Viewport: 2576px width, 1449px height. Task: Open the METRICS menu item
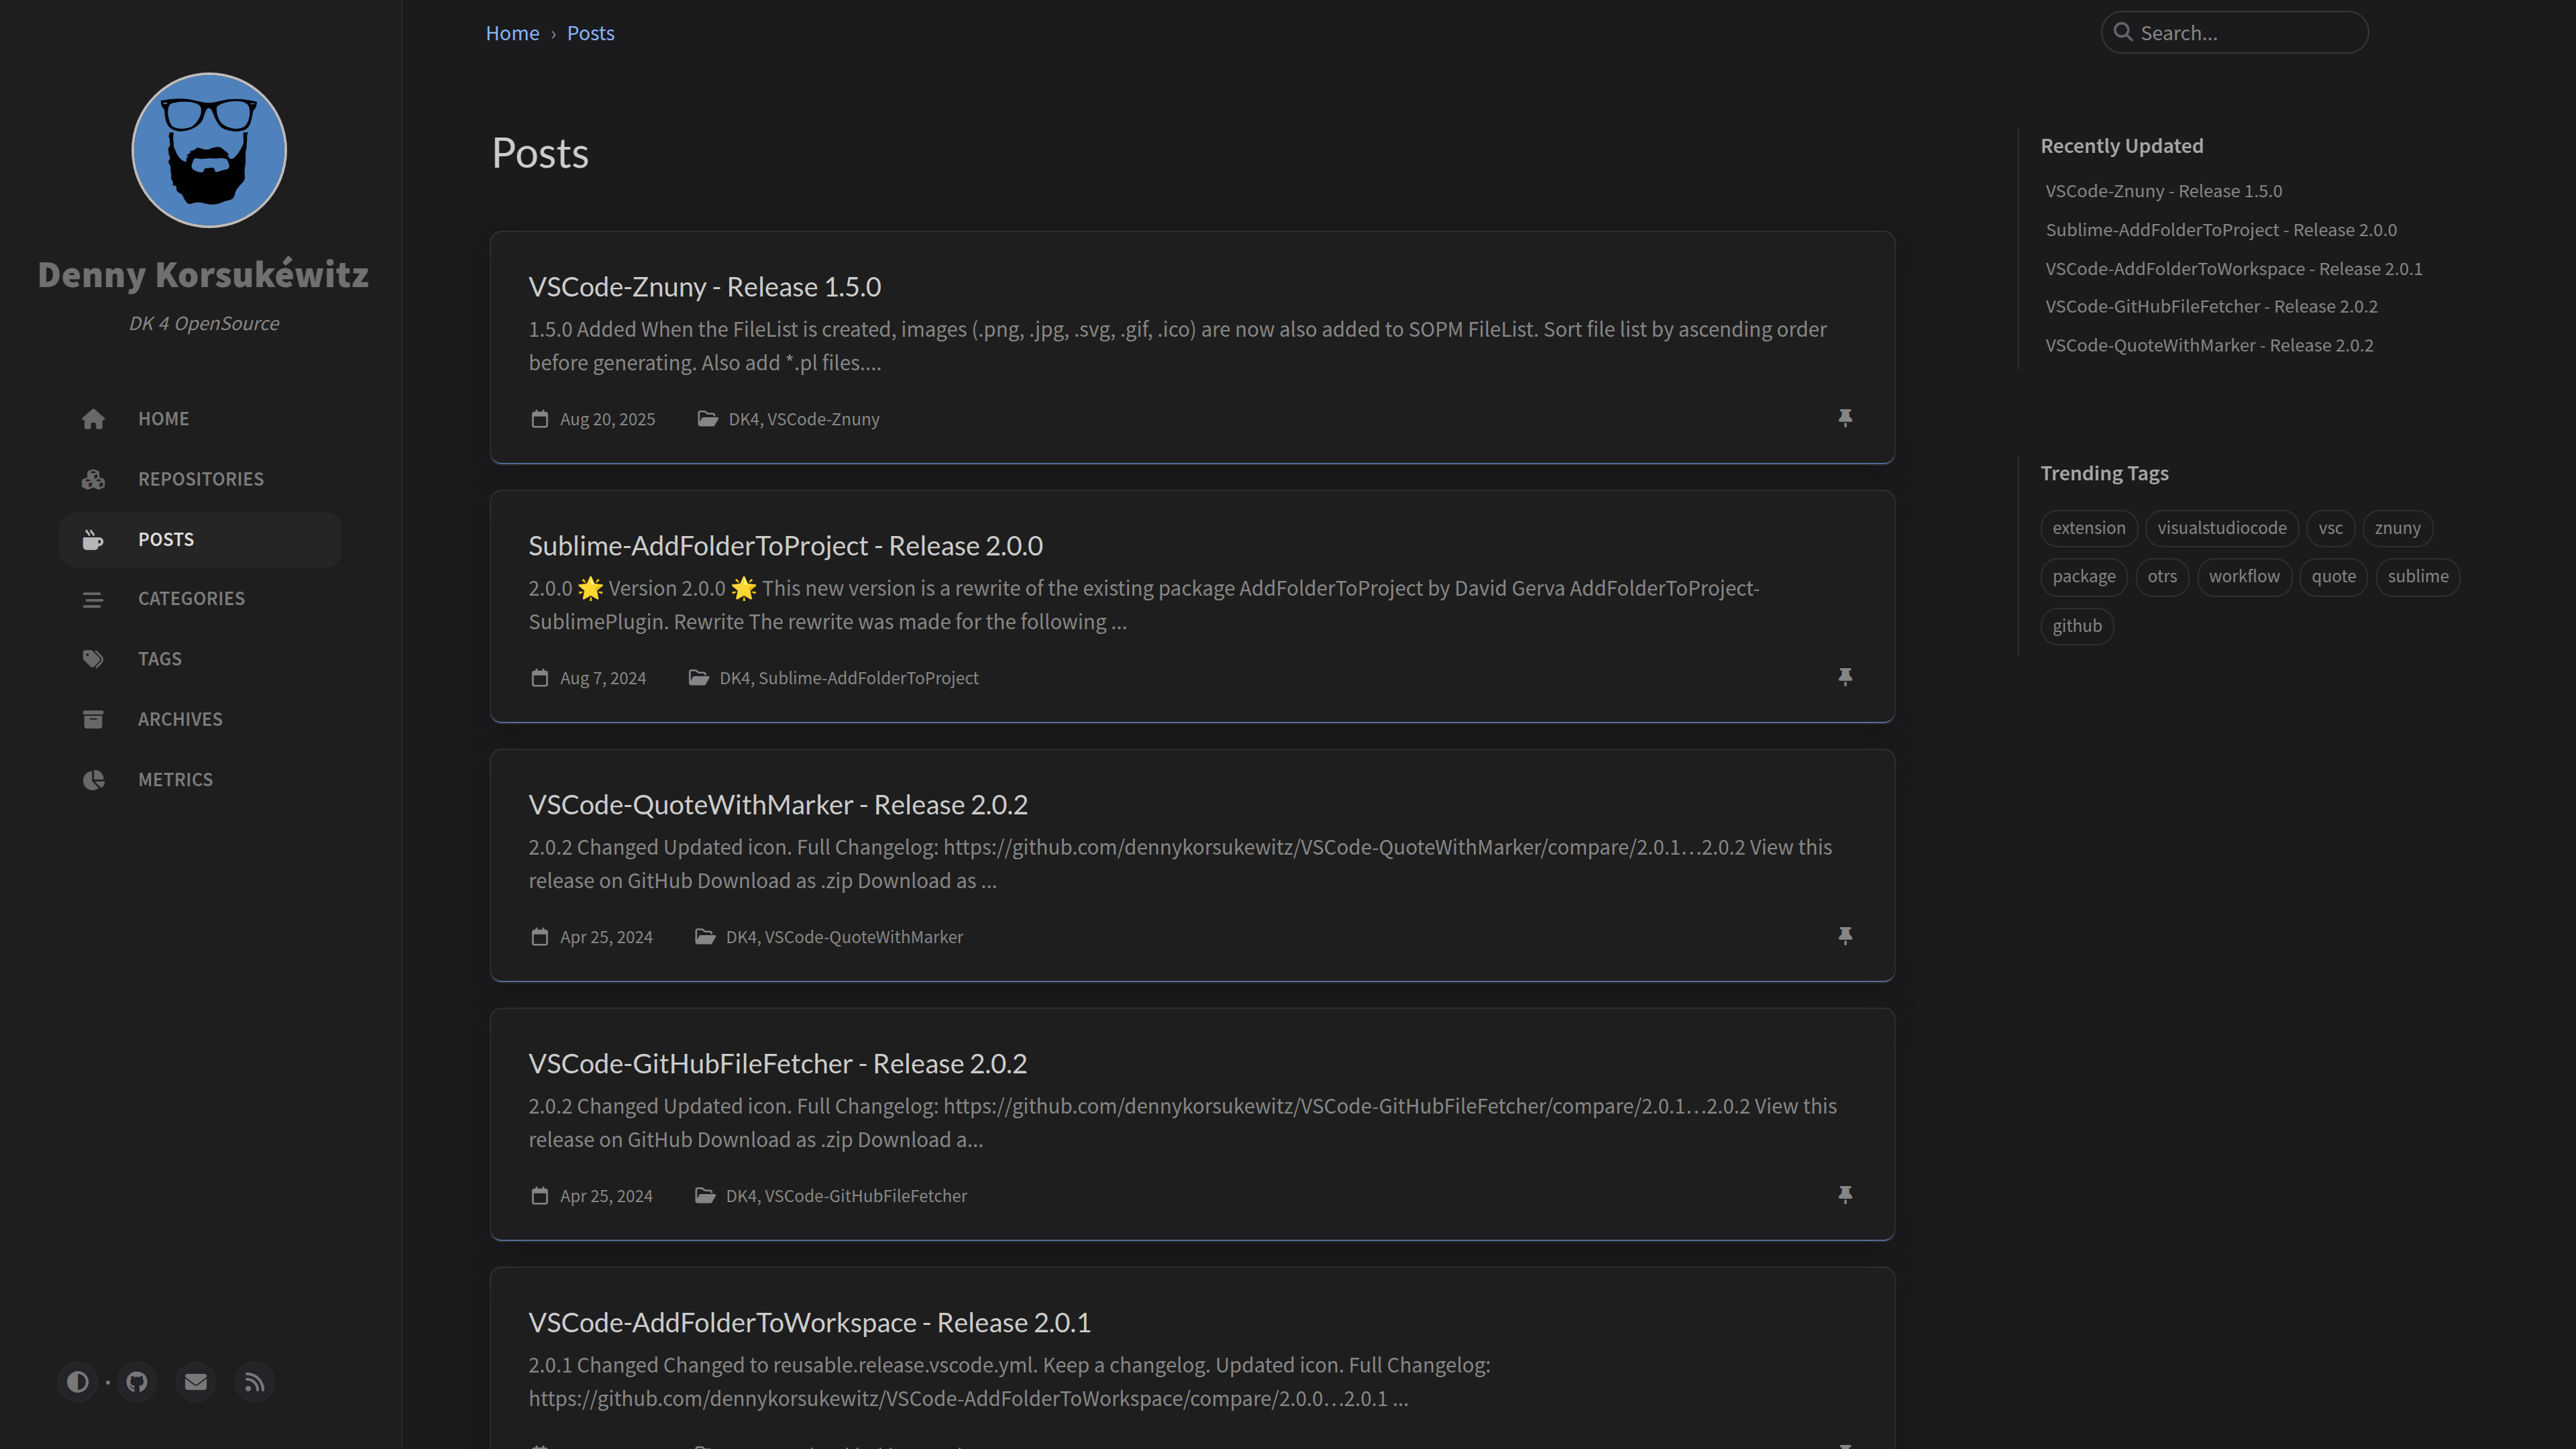(200, 779)
